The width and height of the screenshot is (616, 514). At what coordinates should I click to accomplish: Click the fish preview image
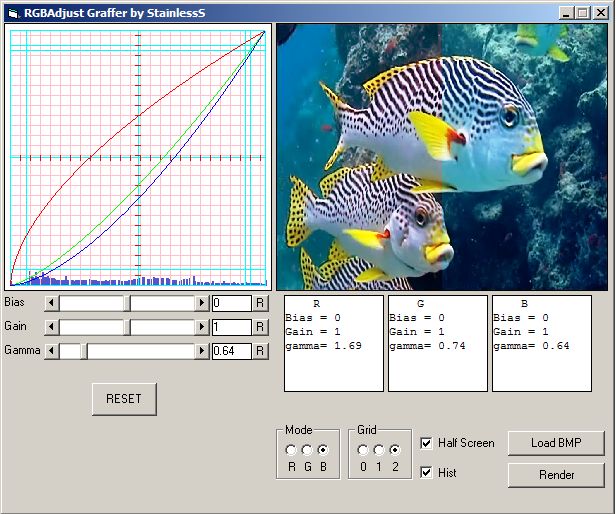coord(442,157)
